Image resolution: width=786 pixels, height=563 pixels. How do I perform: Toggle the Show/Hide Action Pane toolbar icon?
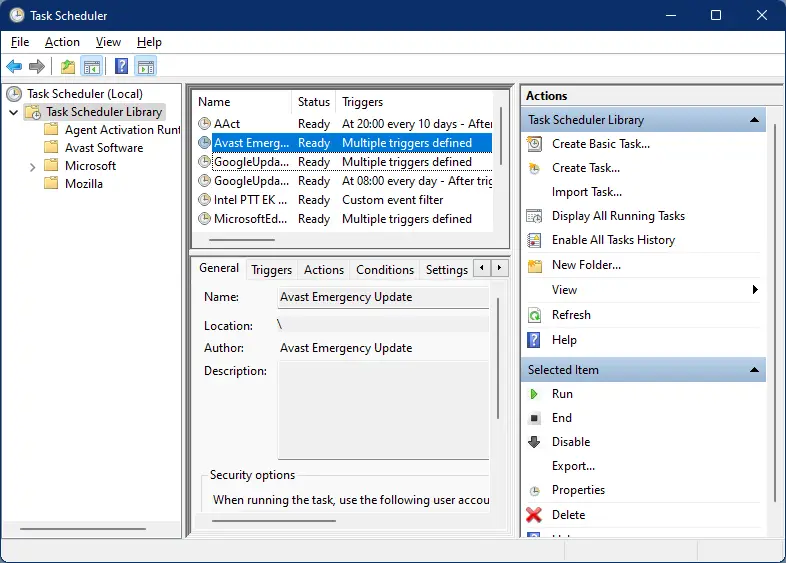[x=146, y=66]
